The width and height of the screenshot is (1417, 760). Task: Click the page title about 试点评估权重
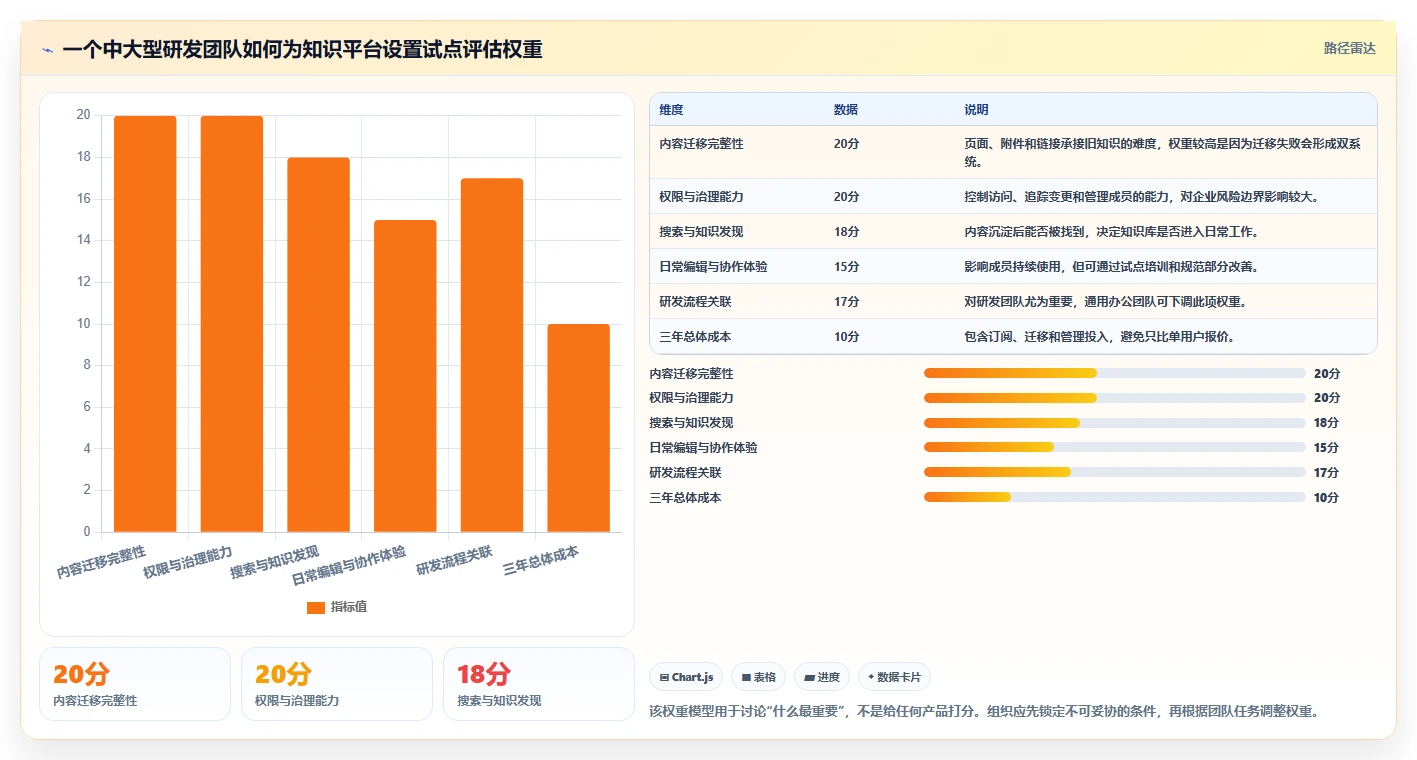(x=302, y=49)
